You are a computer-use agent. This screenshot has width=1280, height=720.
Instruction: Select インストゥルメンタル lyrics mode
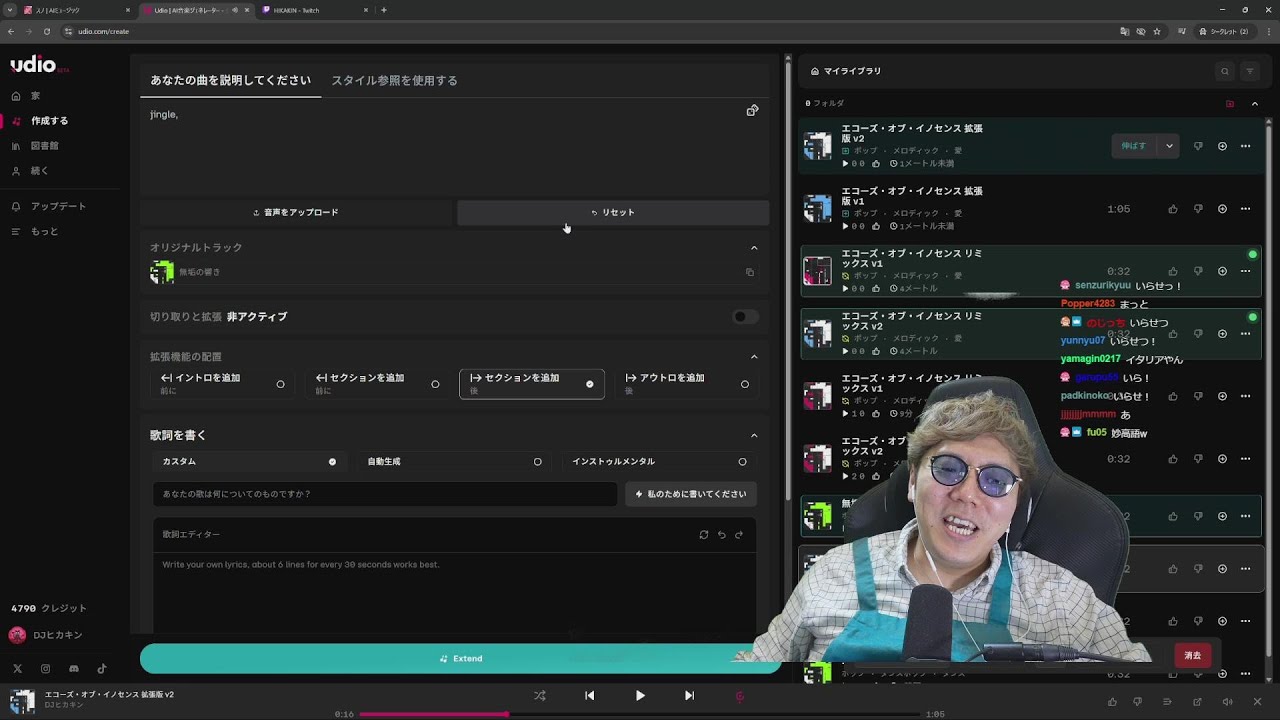click(x=659, y=462)
